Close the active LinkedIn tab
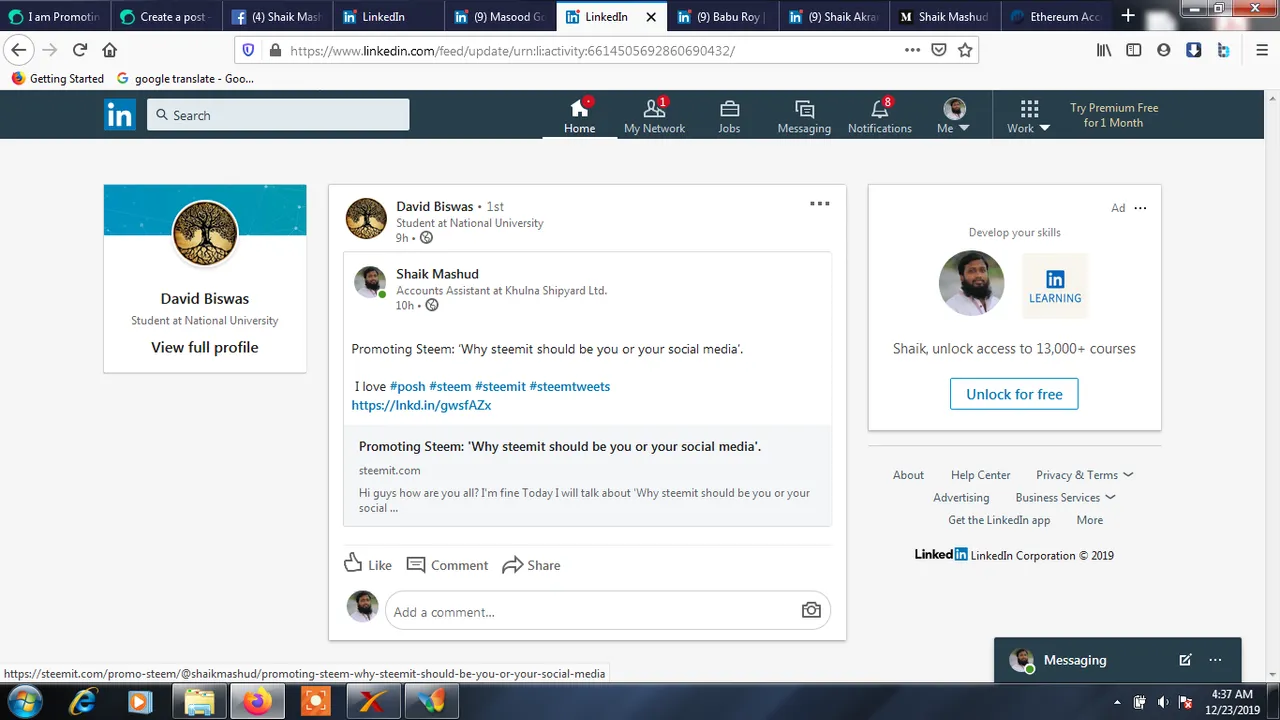 tap(651, 16)
